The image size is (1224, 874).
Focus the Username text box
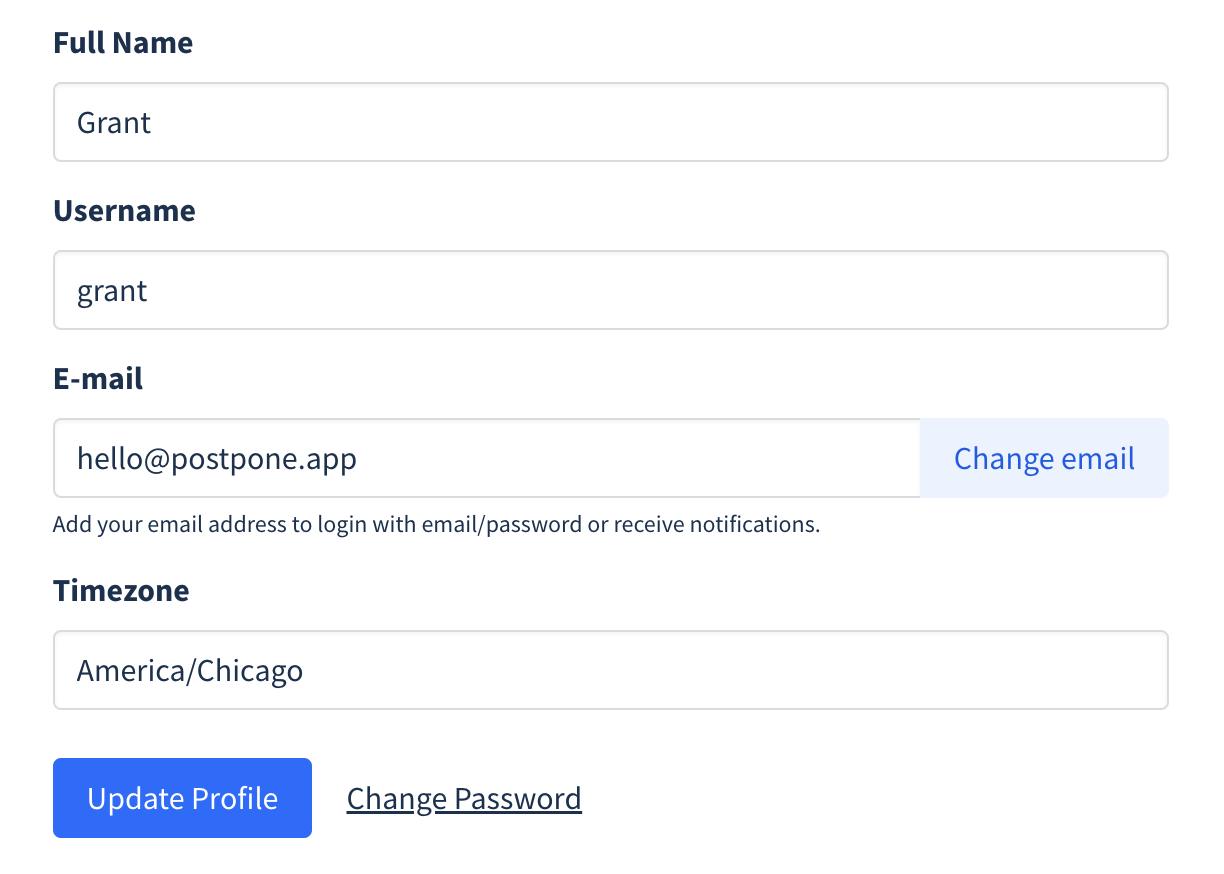[610, 290]
